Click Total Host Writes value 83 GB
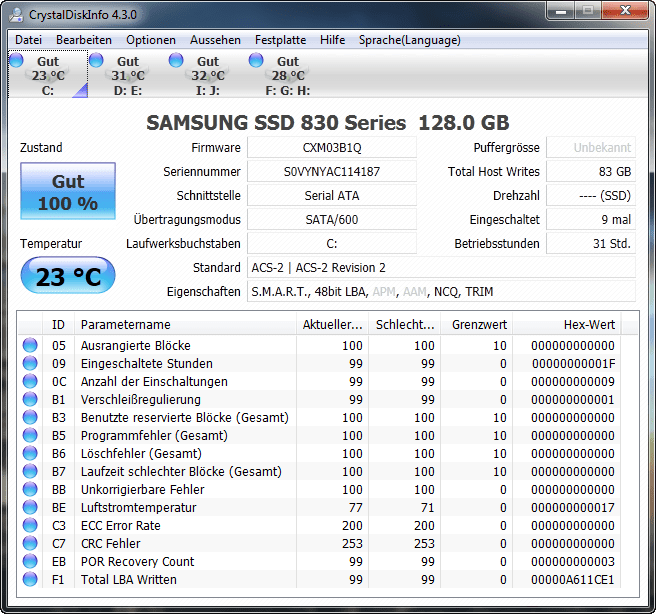The height and width of the screenshot is (614, 656). pyautogui.click(x=591, y=171)
